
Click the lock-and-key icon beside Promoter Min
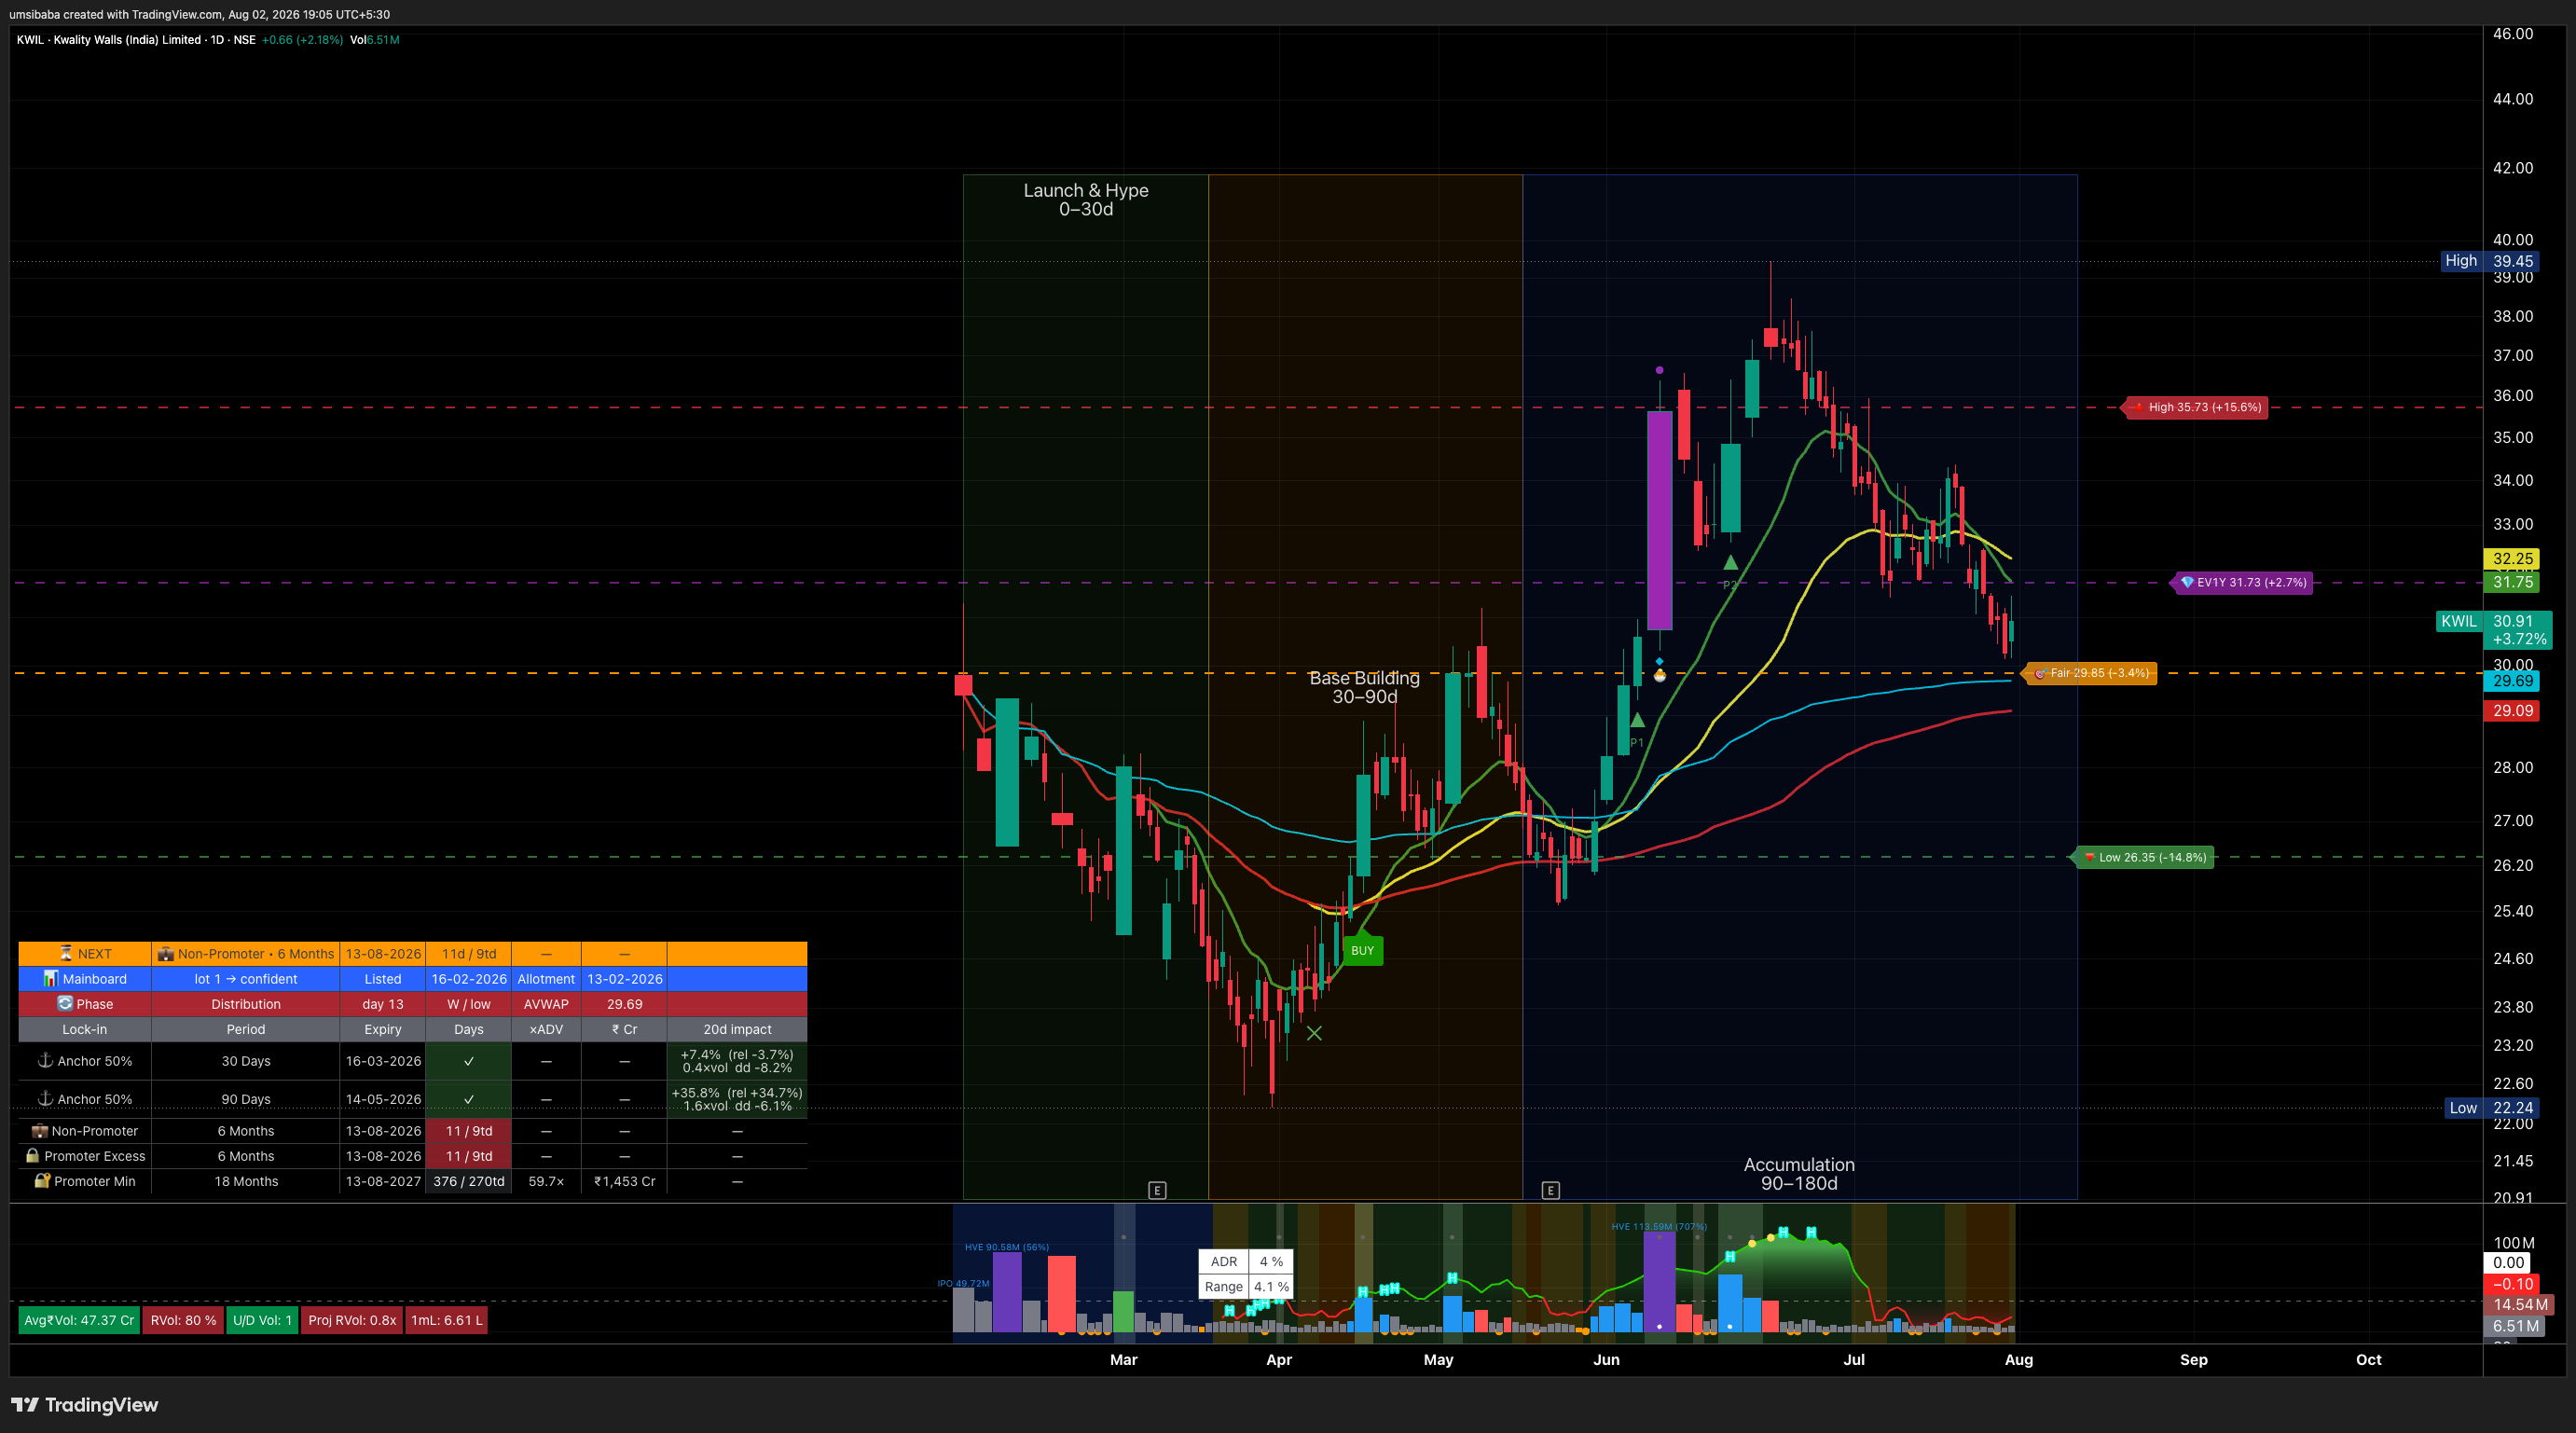pyautogui.click(x=42, y=1180)
